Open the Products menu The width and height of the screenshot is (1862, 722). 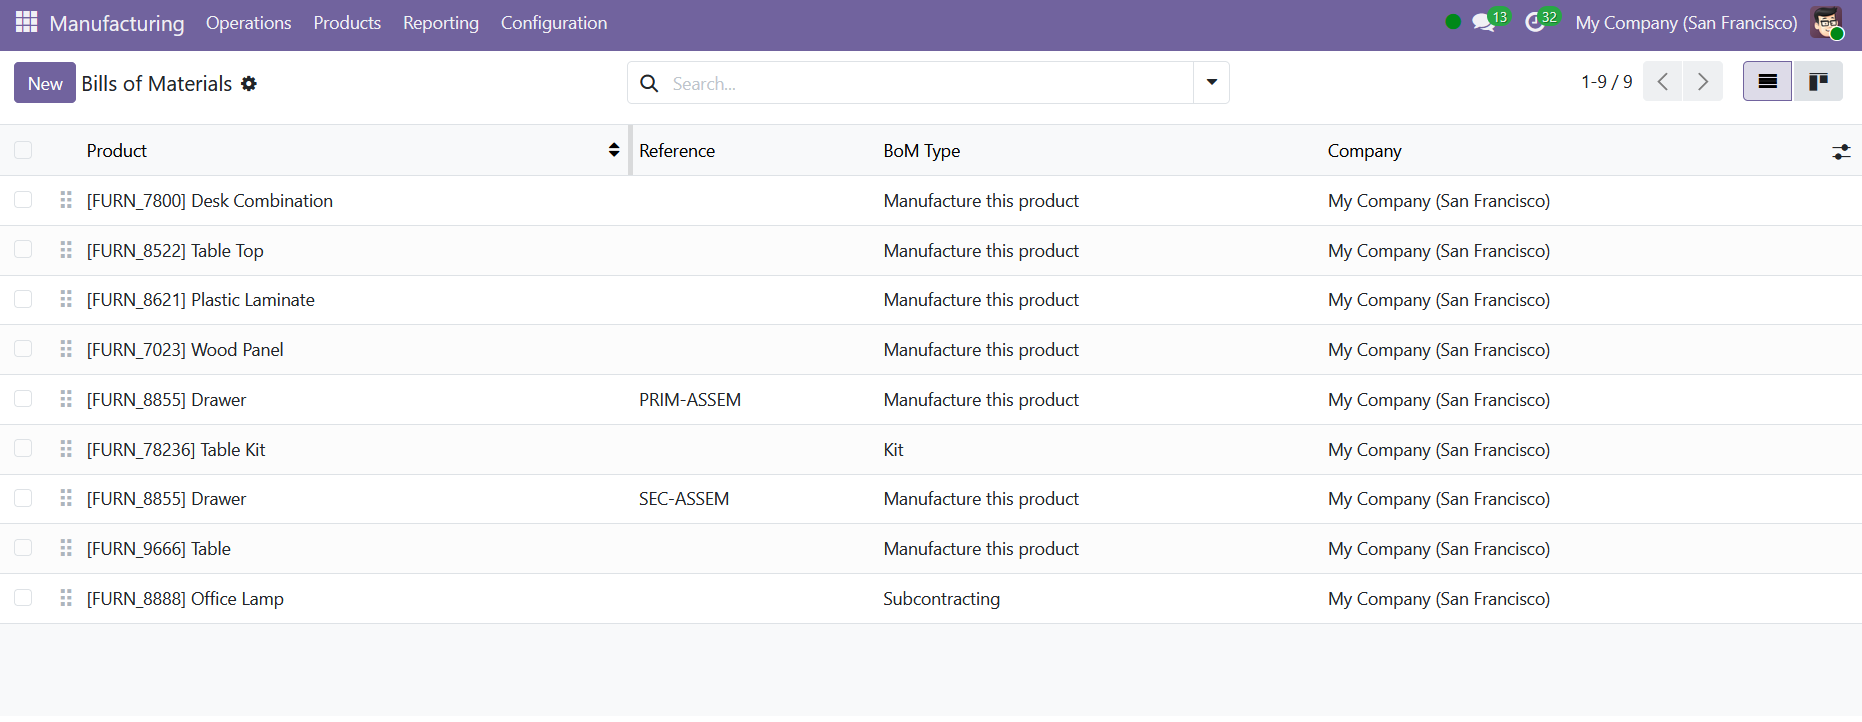coord(347,23)
